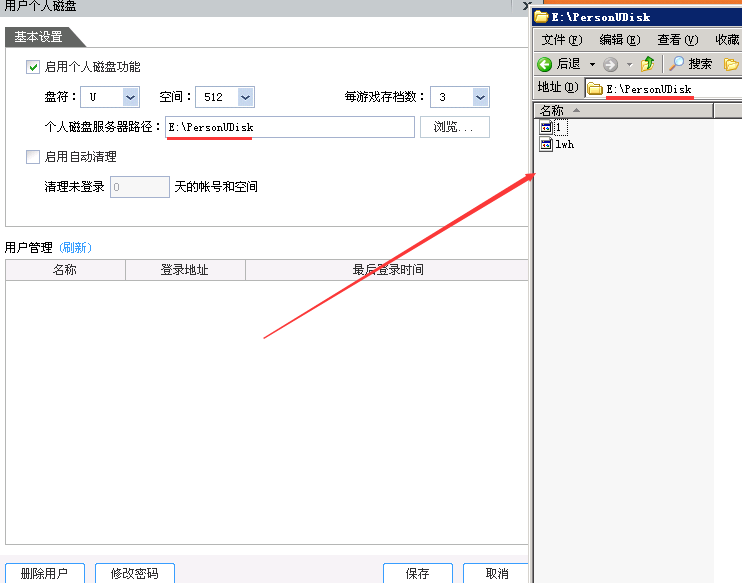Viewport: 742px width, 583px height.
Task: Open the 空间 size dropdown
Action: click(245, 97)
